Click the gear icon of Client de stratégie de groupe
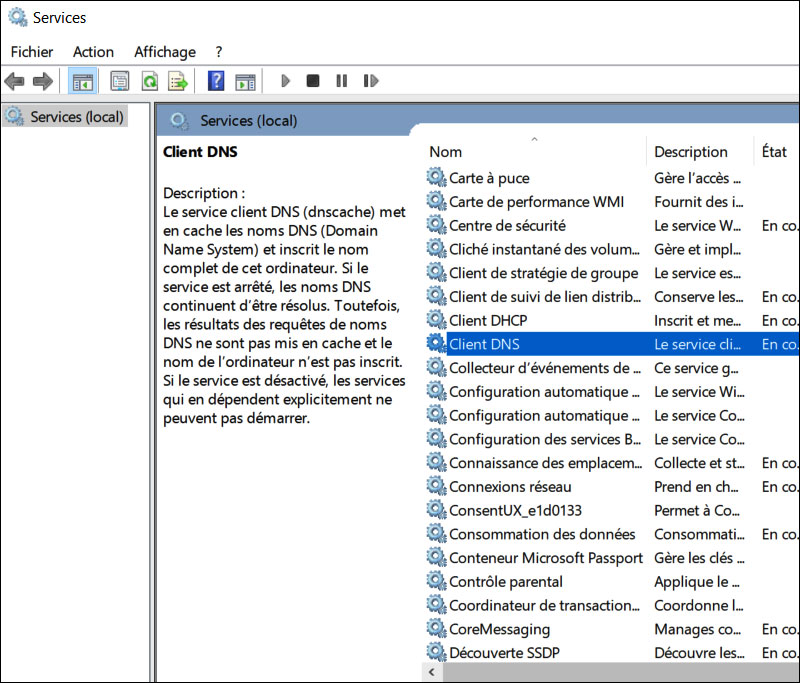 click(436, 272)
